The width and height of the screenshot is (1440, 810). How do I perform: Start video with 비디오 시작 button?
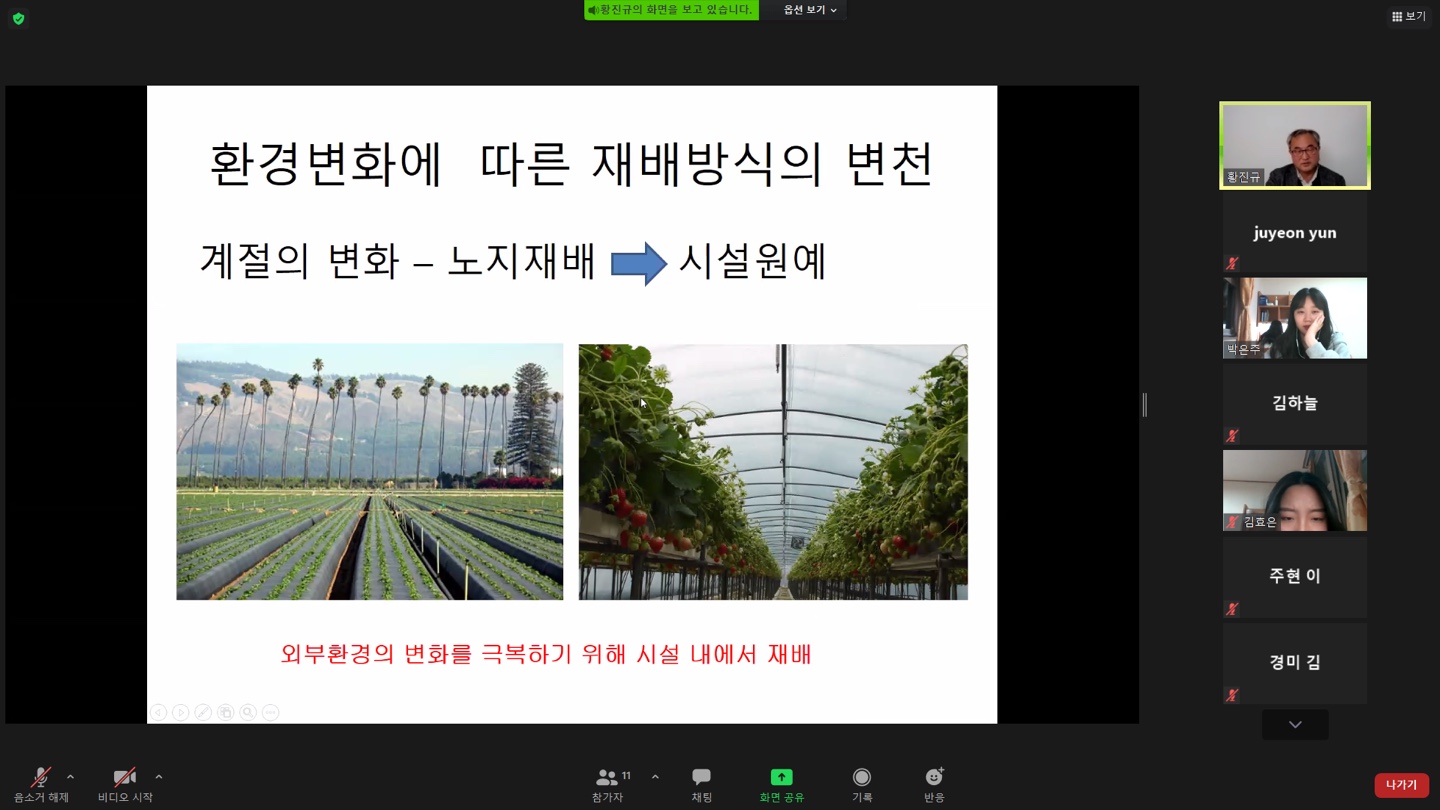[125, 783]
